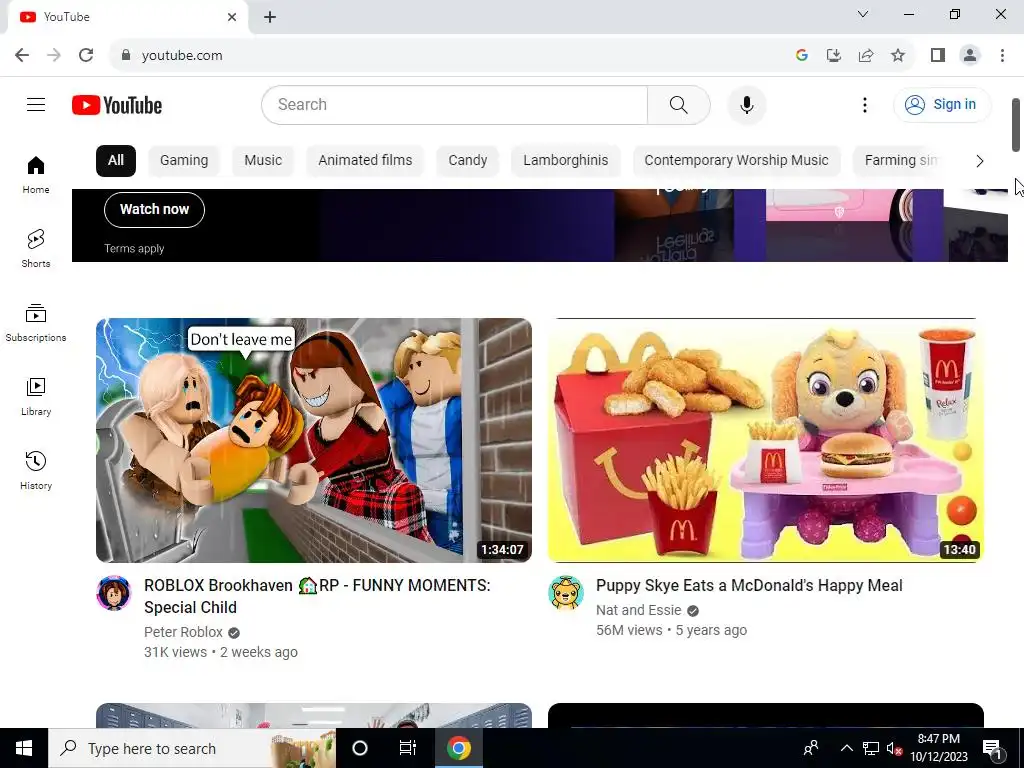Viewport: 1024px width, 768px height.
Task: Open Peter Roblox channel avatar
Action: pyautogui.click(x=114, y=593)
